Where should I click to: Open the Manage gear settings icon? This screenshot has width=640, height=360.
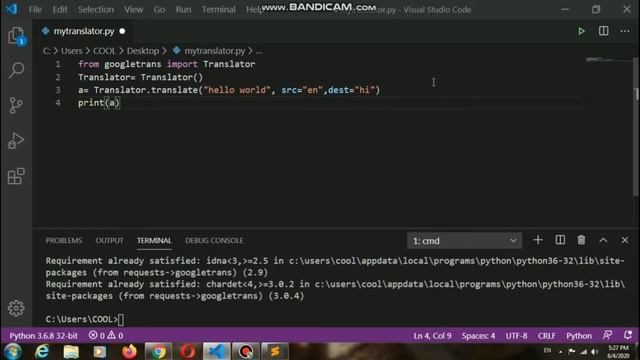16,308
